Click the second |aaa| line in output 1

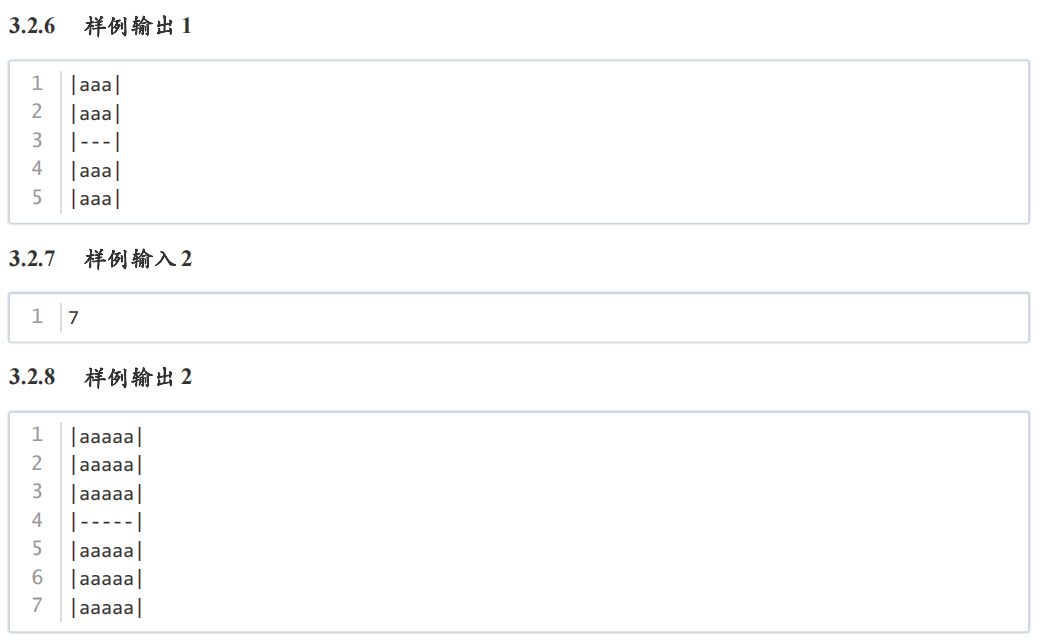[95, 113]
